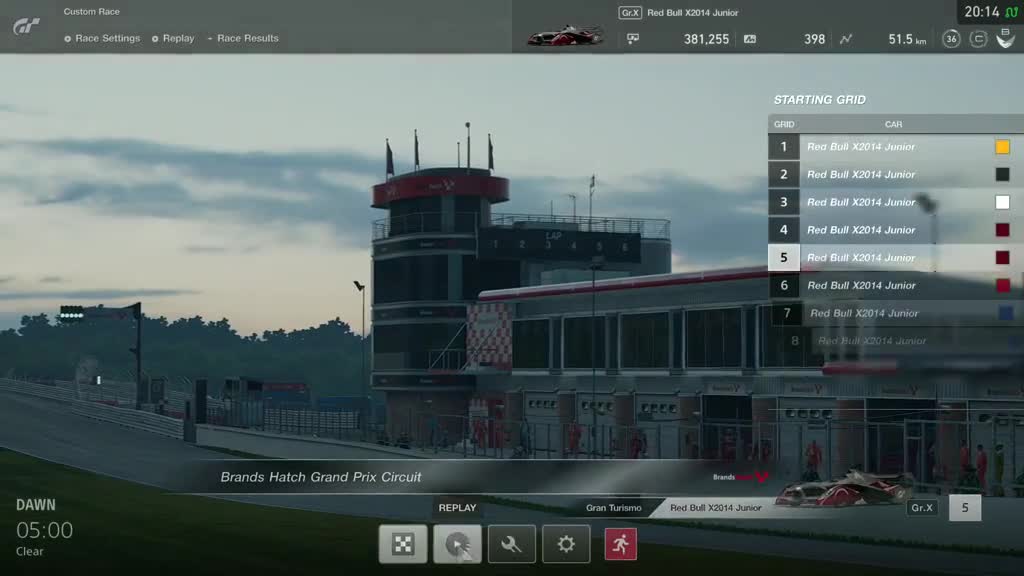Click the 51.5 km distance value

pos(907,39)
